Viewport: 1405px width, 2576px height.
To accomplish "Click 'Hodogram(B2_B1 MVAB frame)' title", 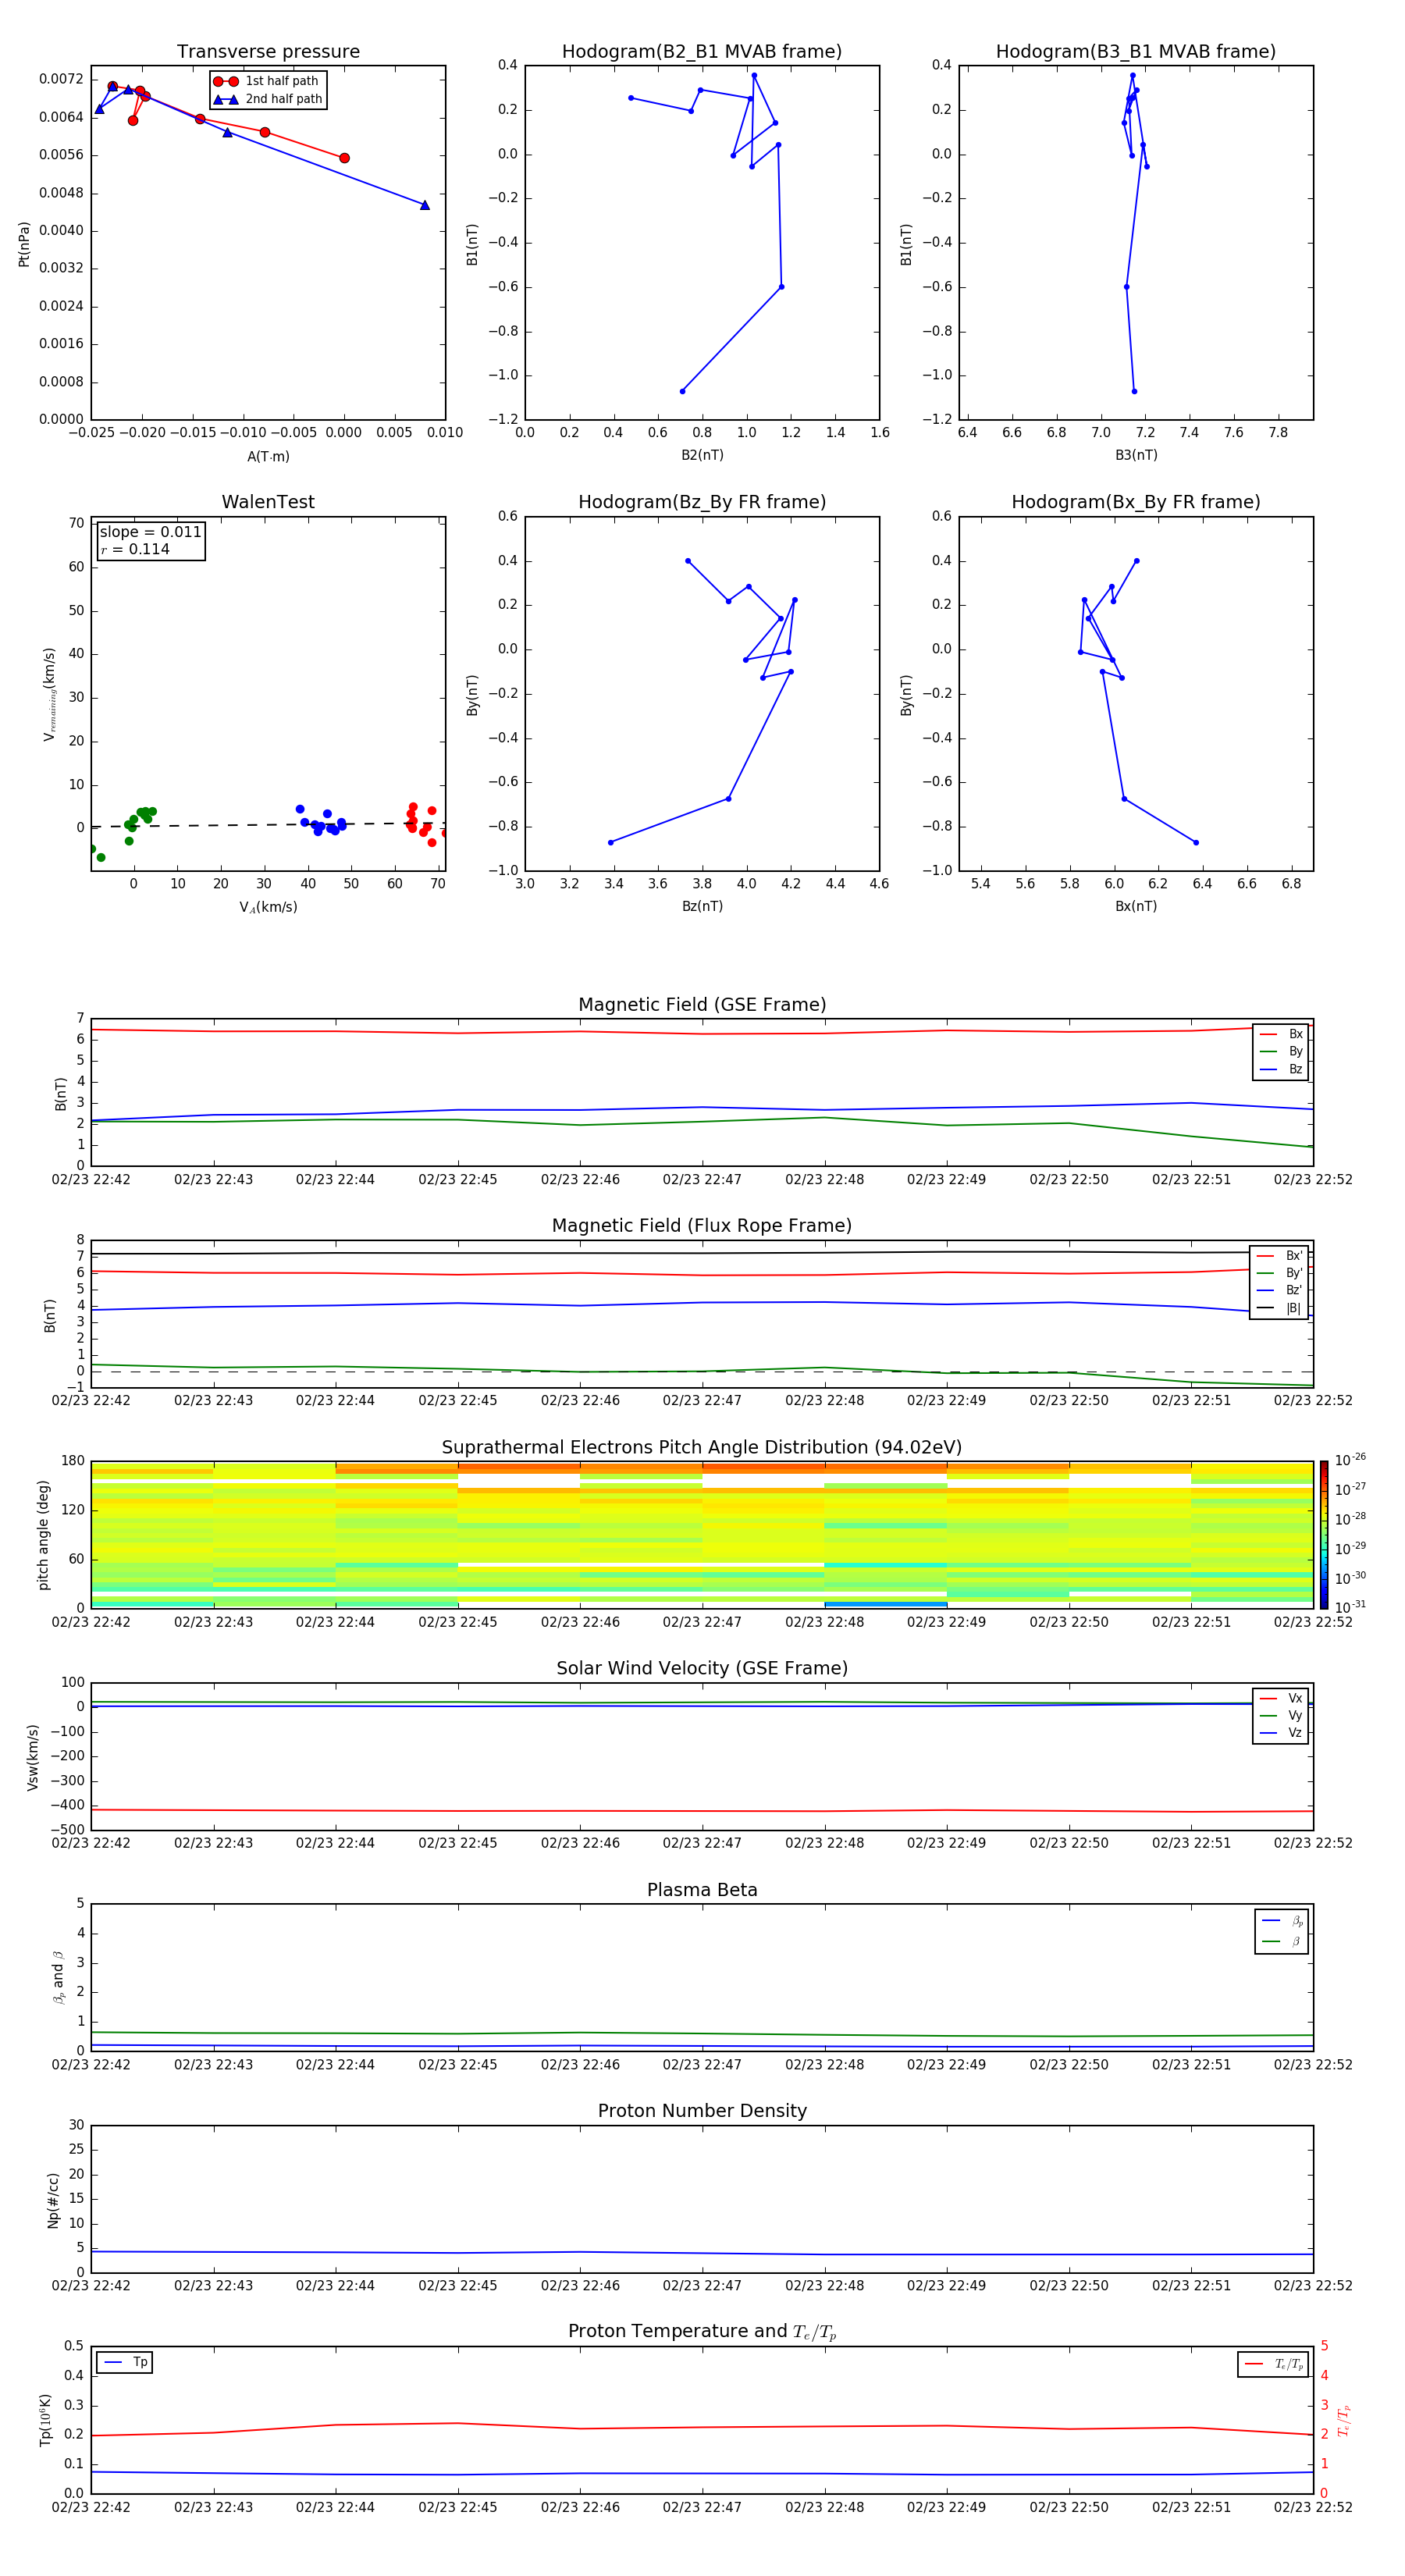I will click(702, 52).
